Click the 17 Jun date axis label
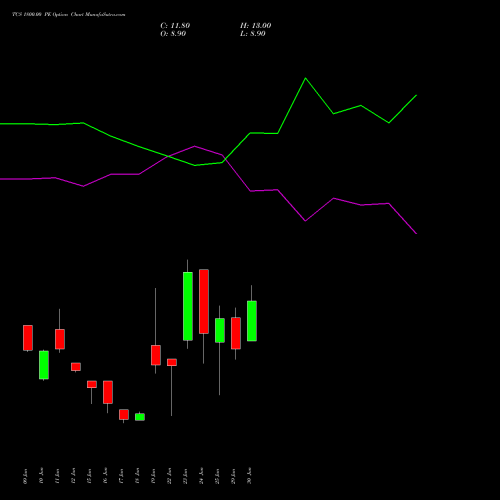The image size is (500, 500). pos(122,476)
